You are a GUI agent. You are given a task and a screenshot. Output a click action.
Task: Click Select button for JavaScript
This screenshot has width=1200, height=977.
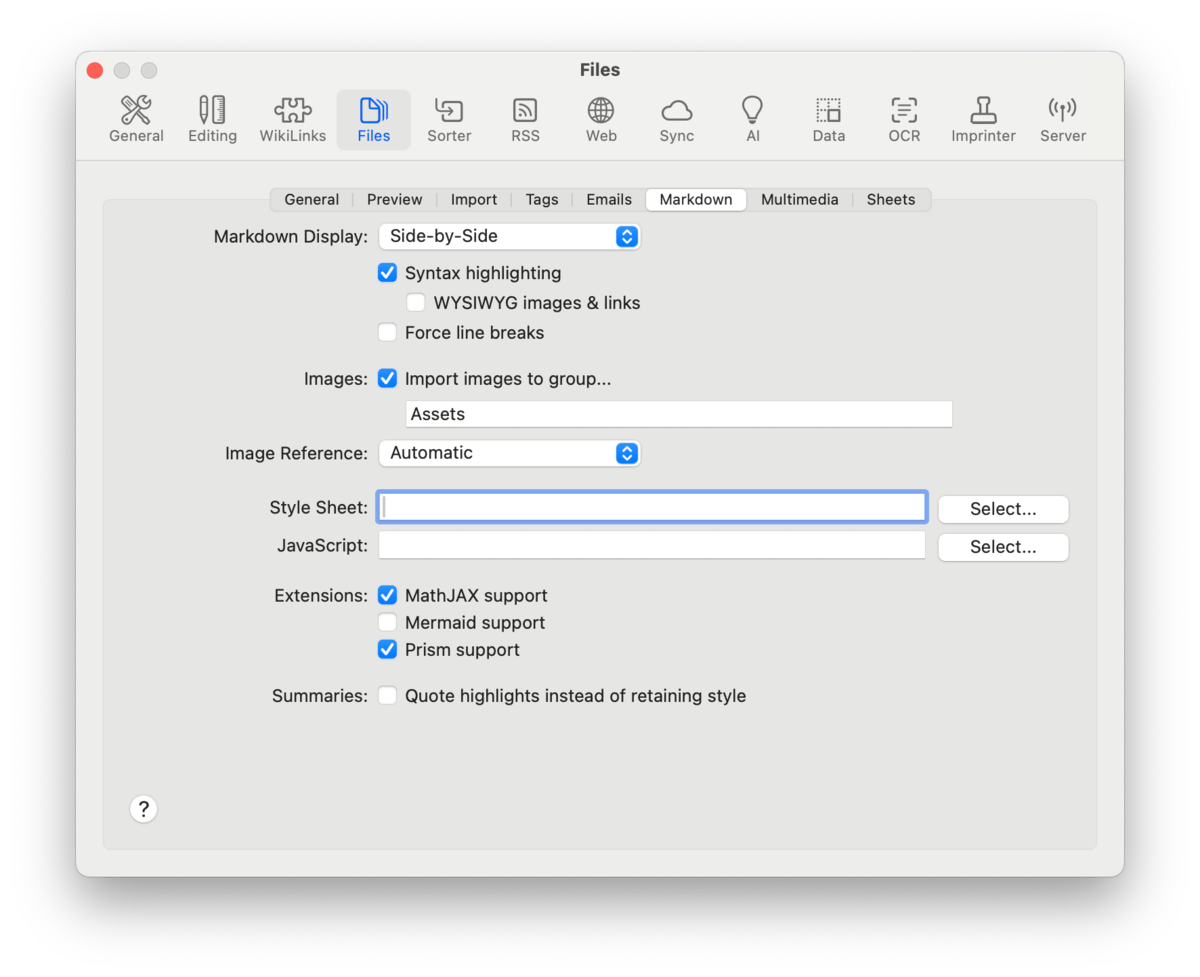coord(1003,547)
